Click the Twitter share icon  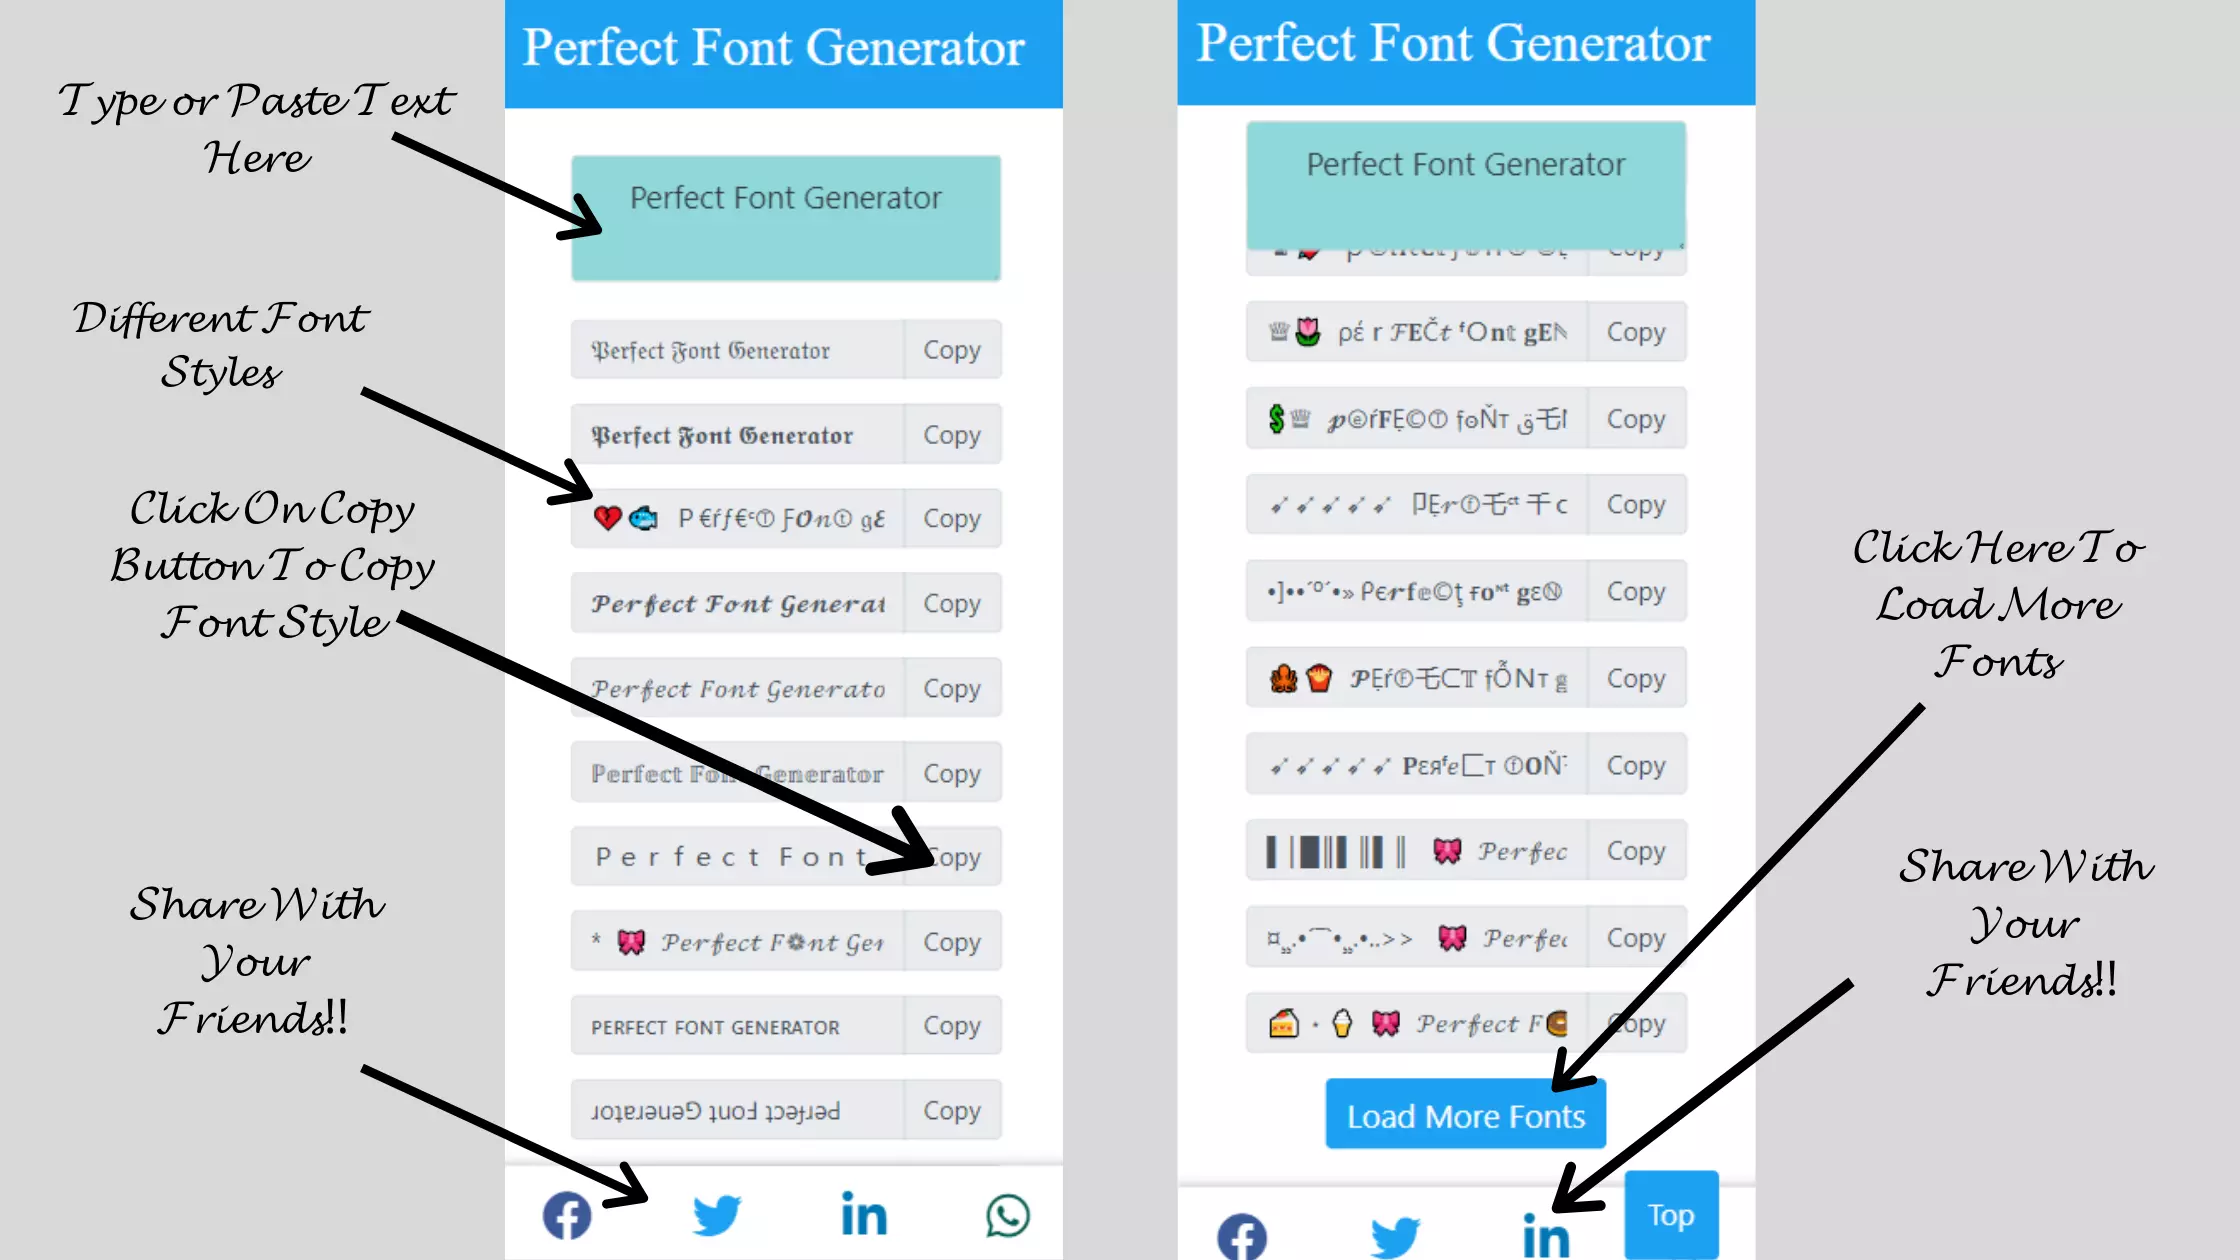[714, 1214]
